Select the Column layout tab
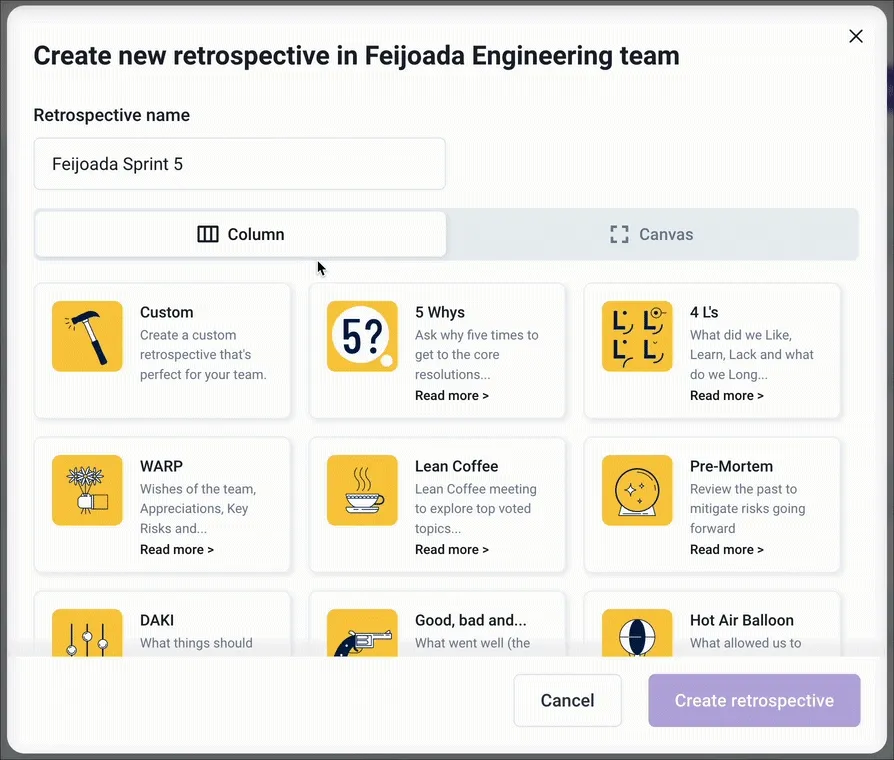Viewport: 894px width, 760px height. pyautogui.click(x=240, y=234)
